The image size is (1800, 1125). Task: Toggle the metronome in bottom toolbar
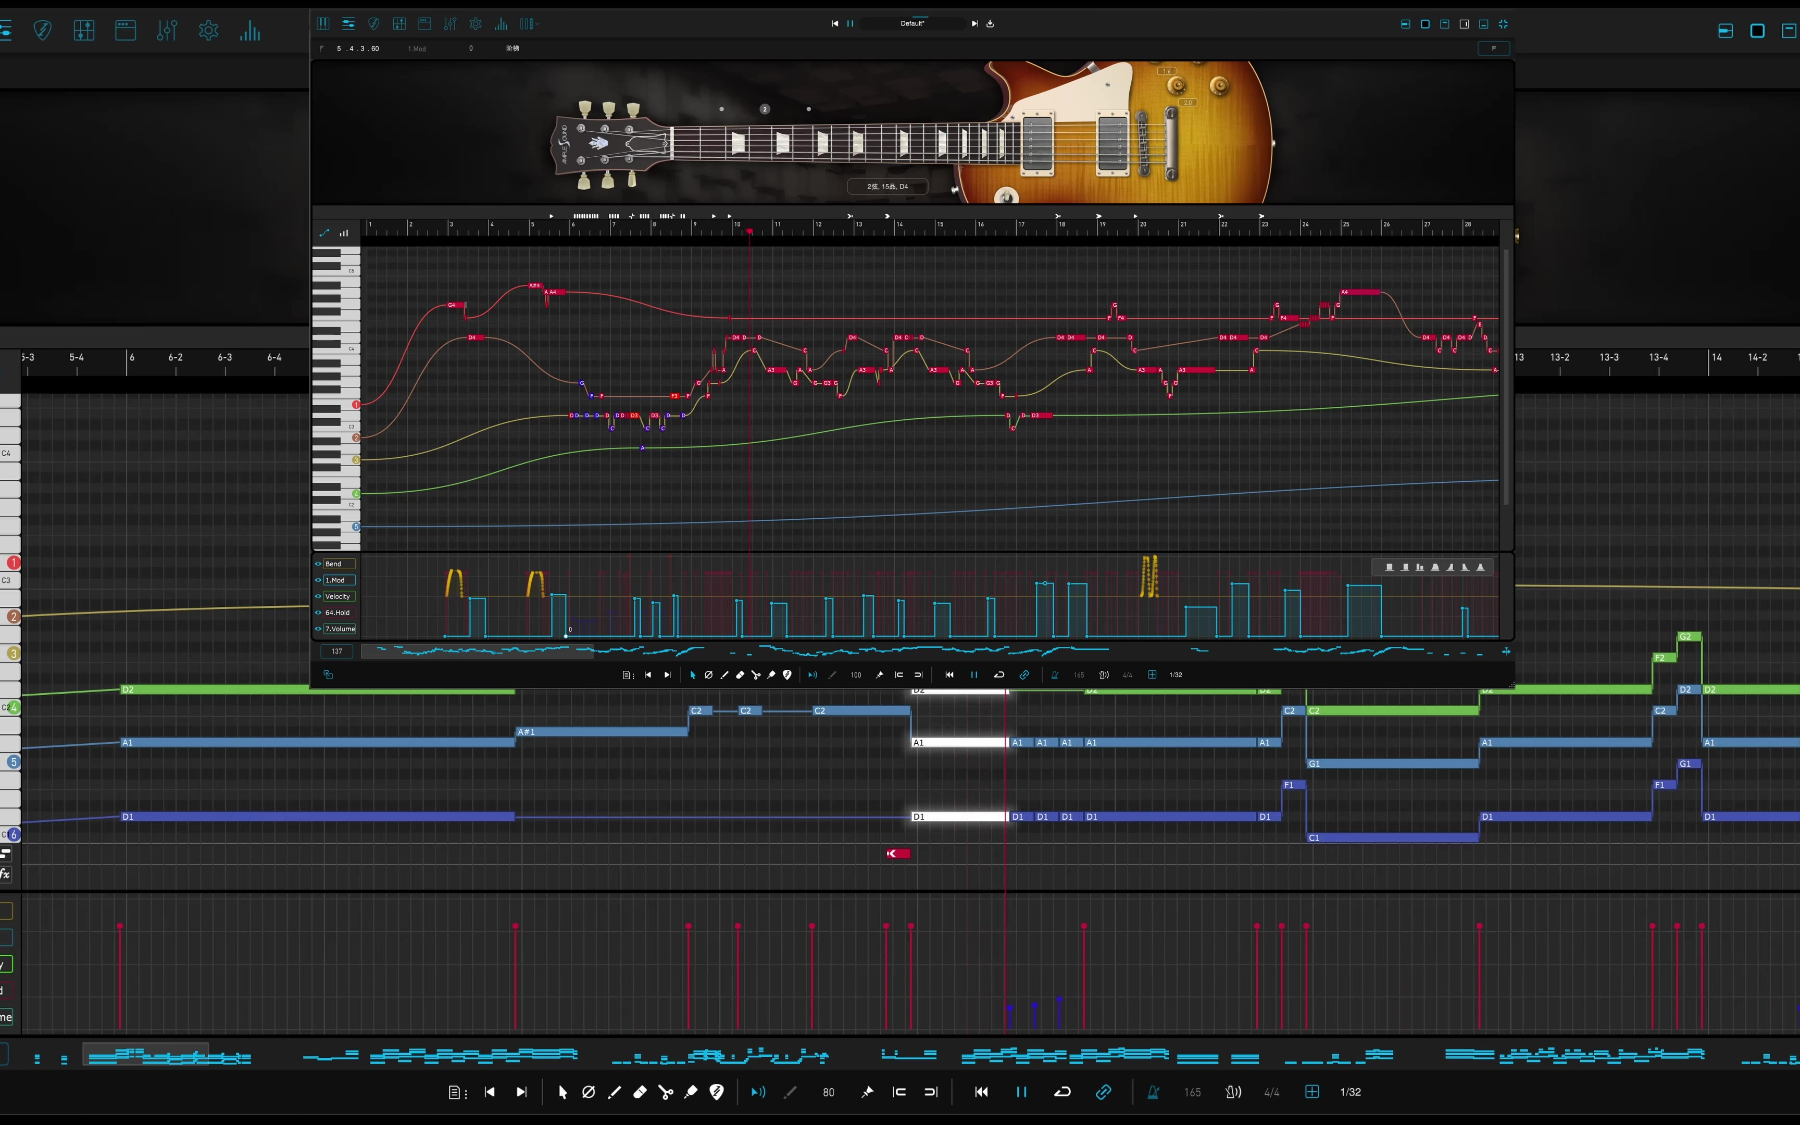[x=1153, y=1092]
